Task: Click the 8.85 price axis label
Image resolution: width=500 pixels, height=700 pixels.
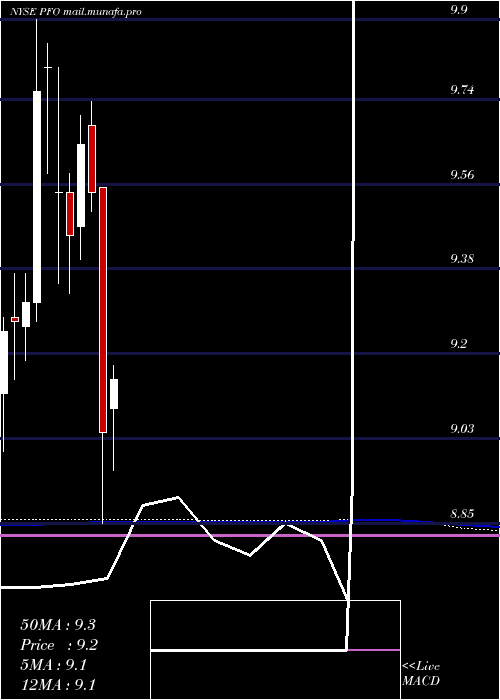Action: (x=462, y=513)
